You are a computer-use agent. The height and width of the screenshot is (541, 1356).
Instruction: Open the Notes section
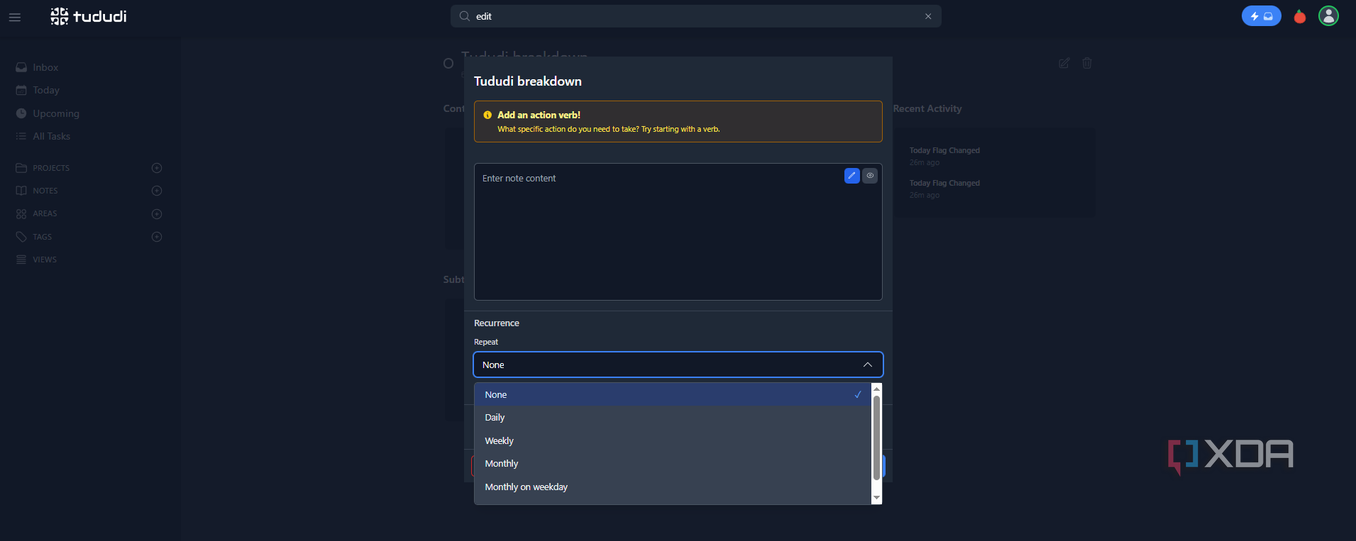(45, 191)
